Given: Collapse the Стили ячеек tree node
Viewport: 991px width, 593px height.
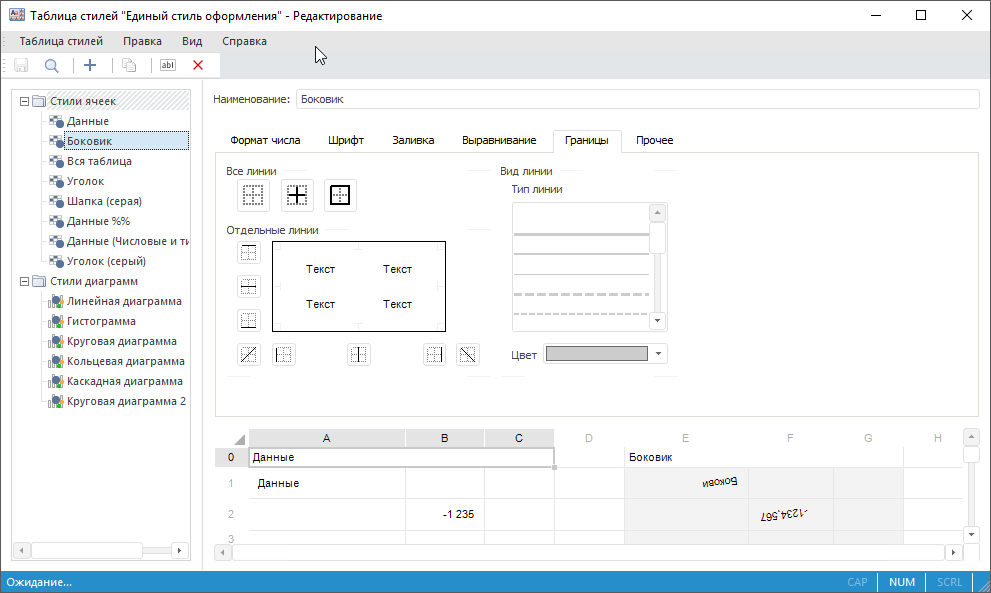Looking at the screenshot, I should pyautogui.click(x=25, y=101).
